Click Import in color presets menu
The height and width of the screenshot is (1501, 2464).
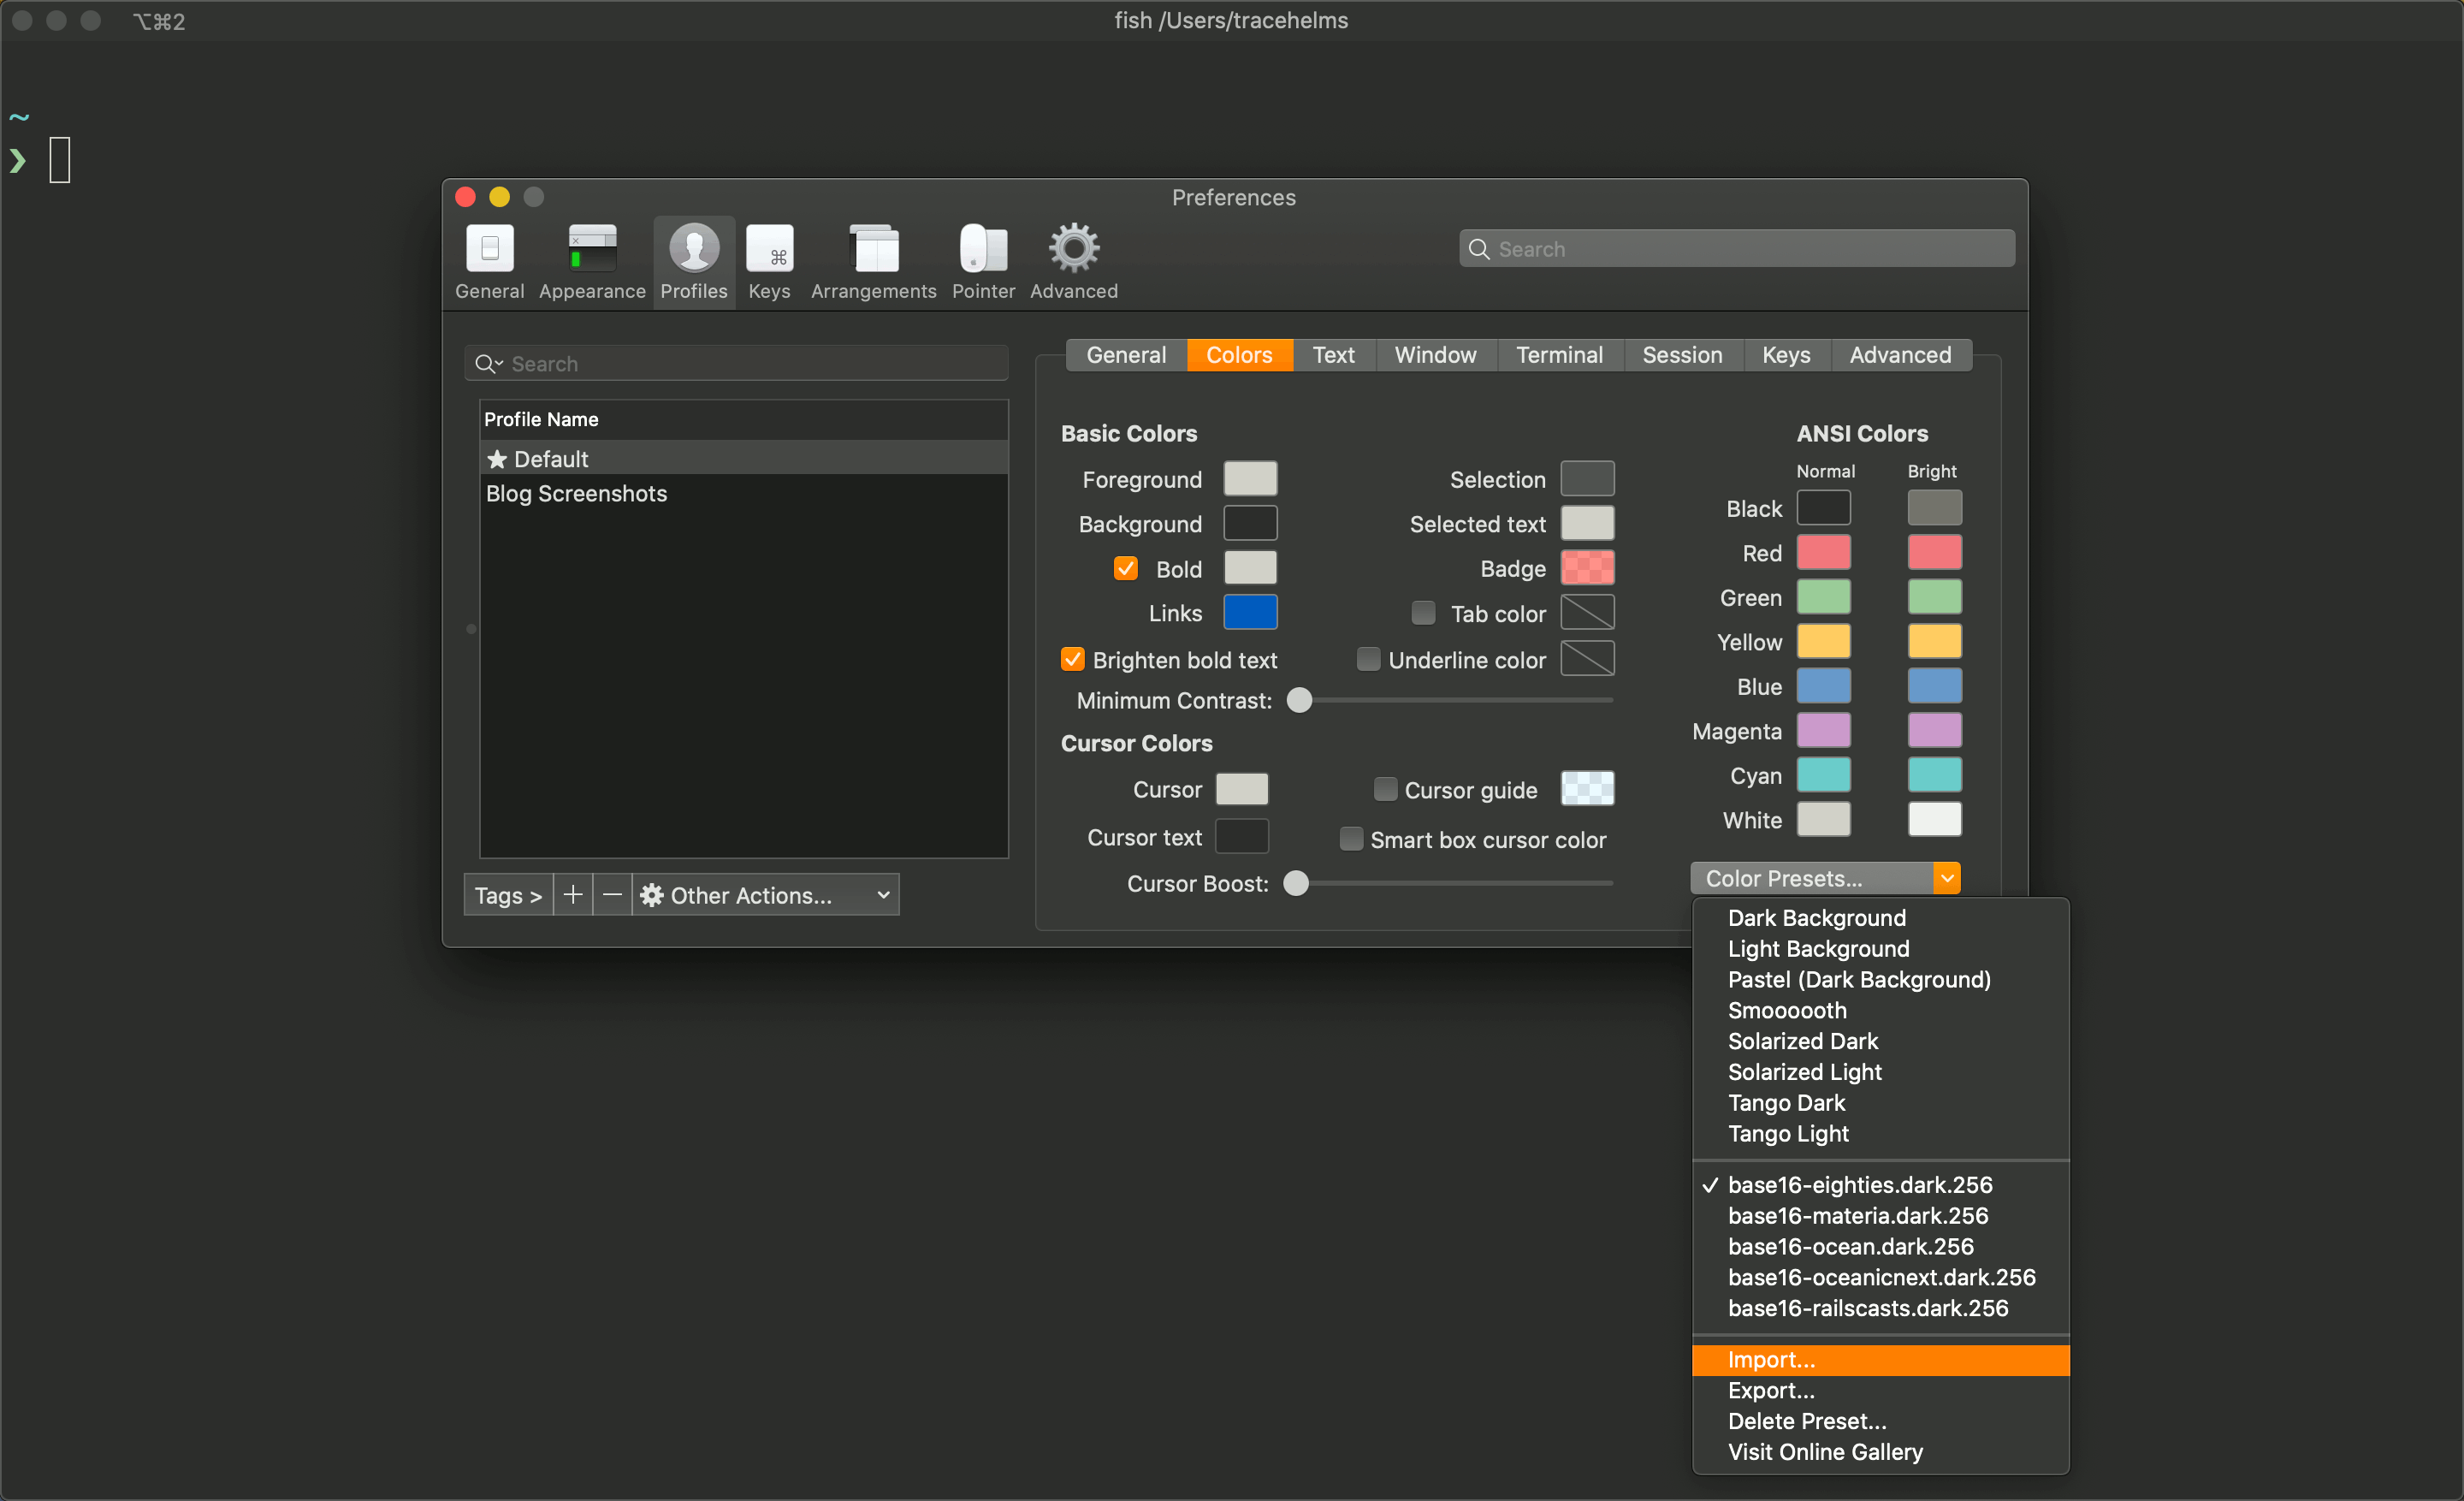1768,1356
